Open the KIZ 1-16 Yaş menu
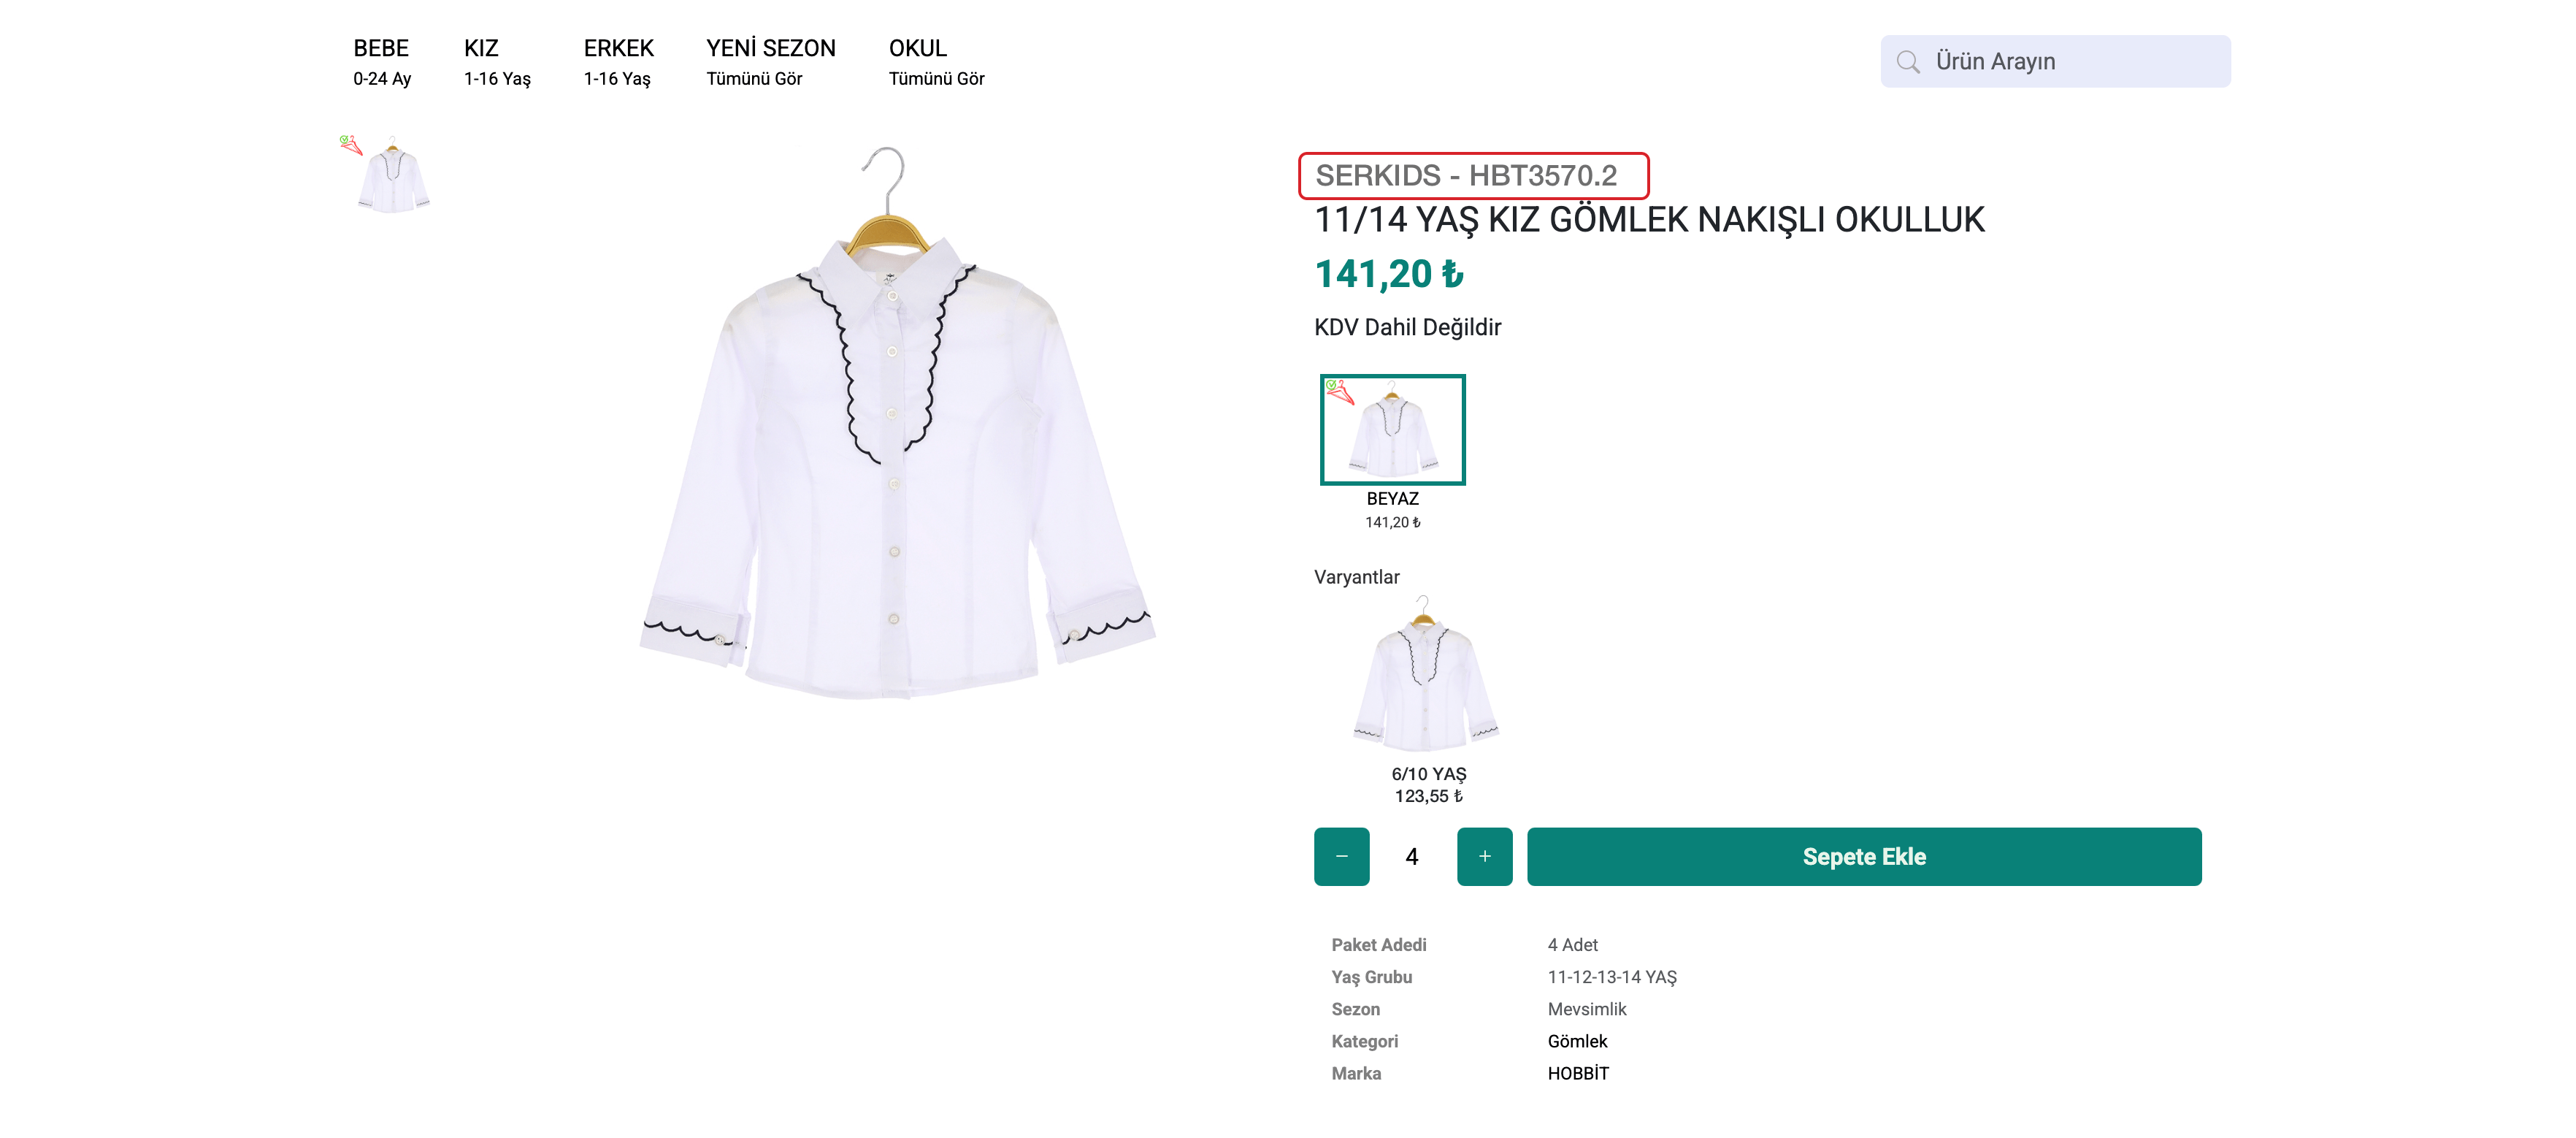 tap(497, 61)
